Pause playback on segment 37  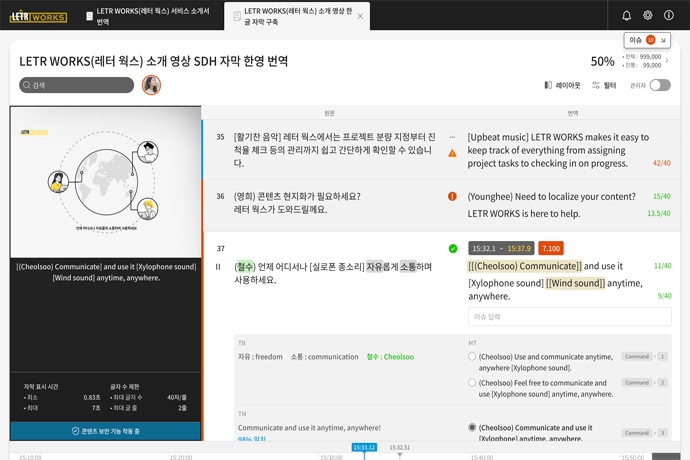[x=218, y=267]
